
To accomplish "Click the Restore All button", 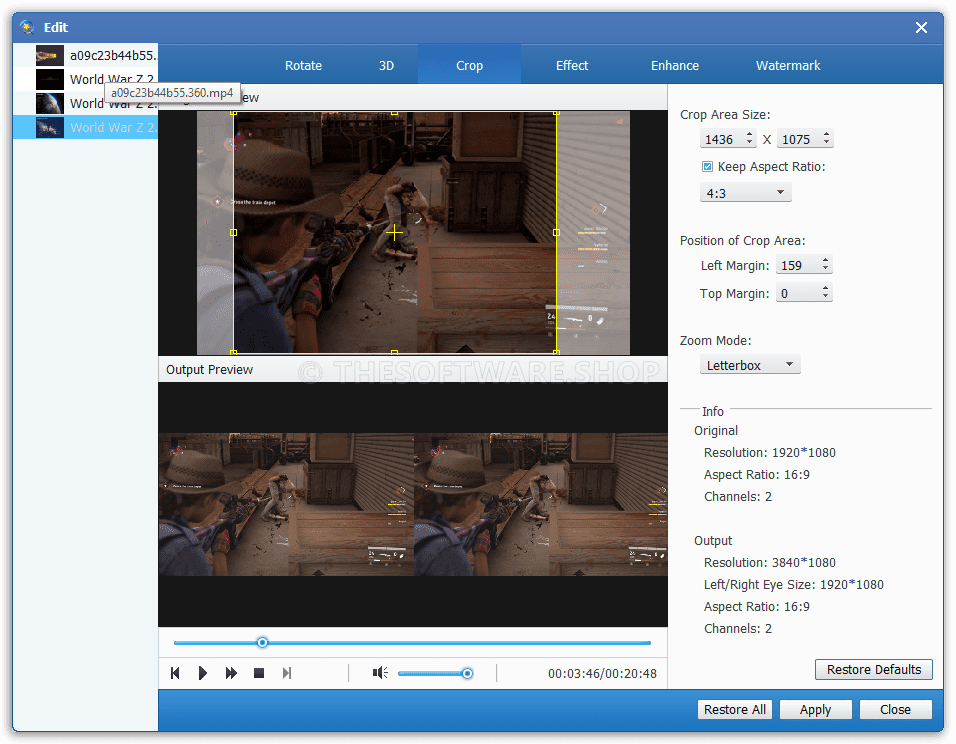I will click(x=735, y=709).
